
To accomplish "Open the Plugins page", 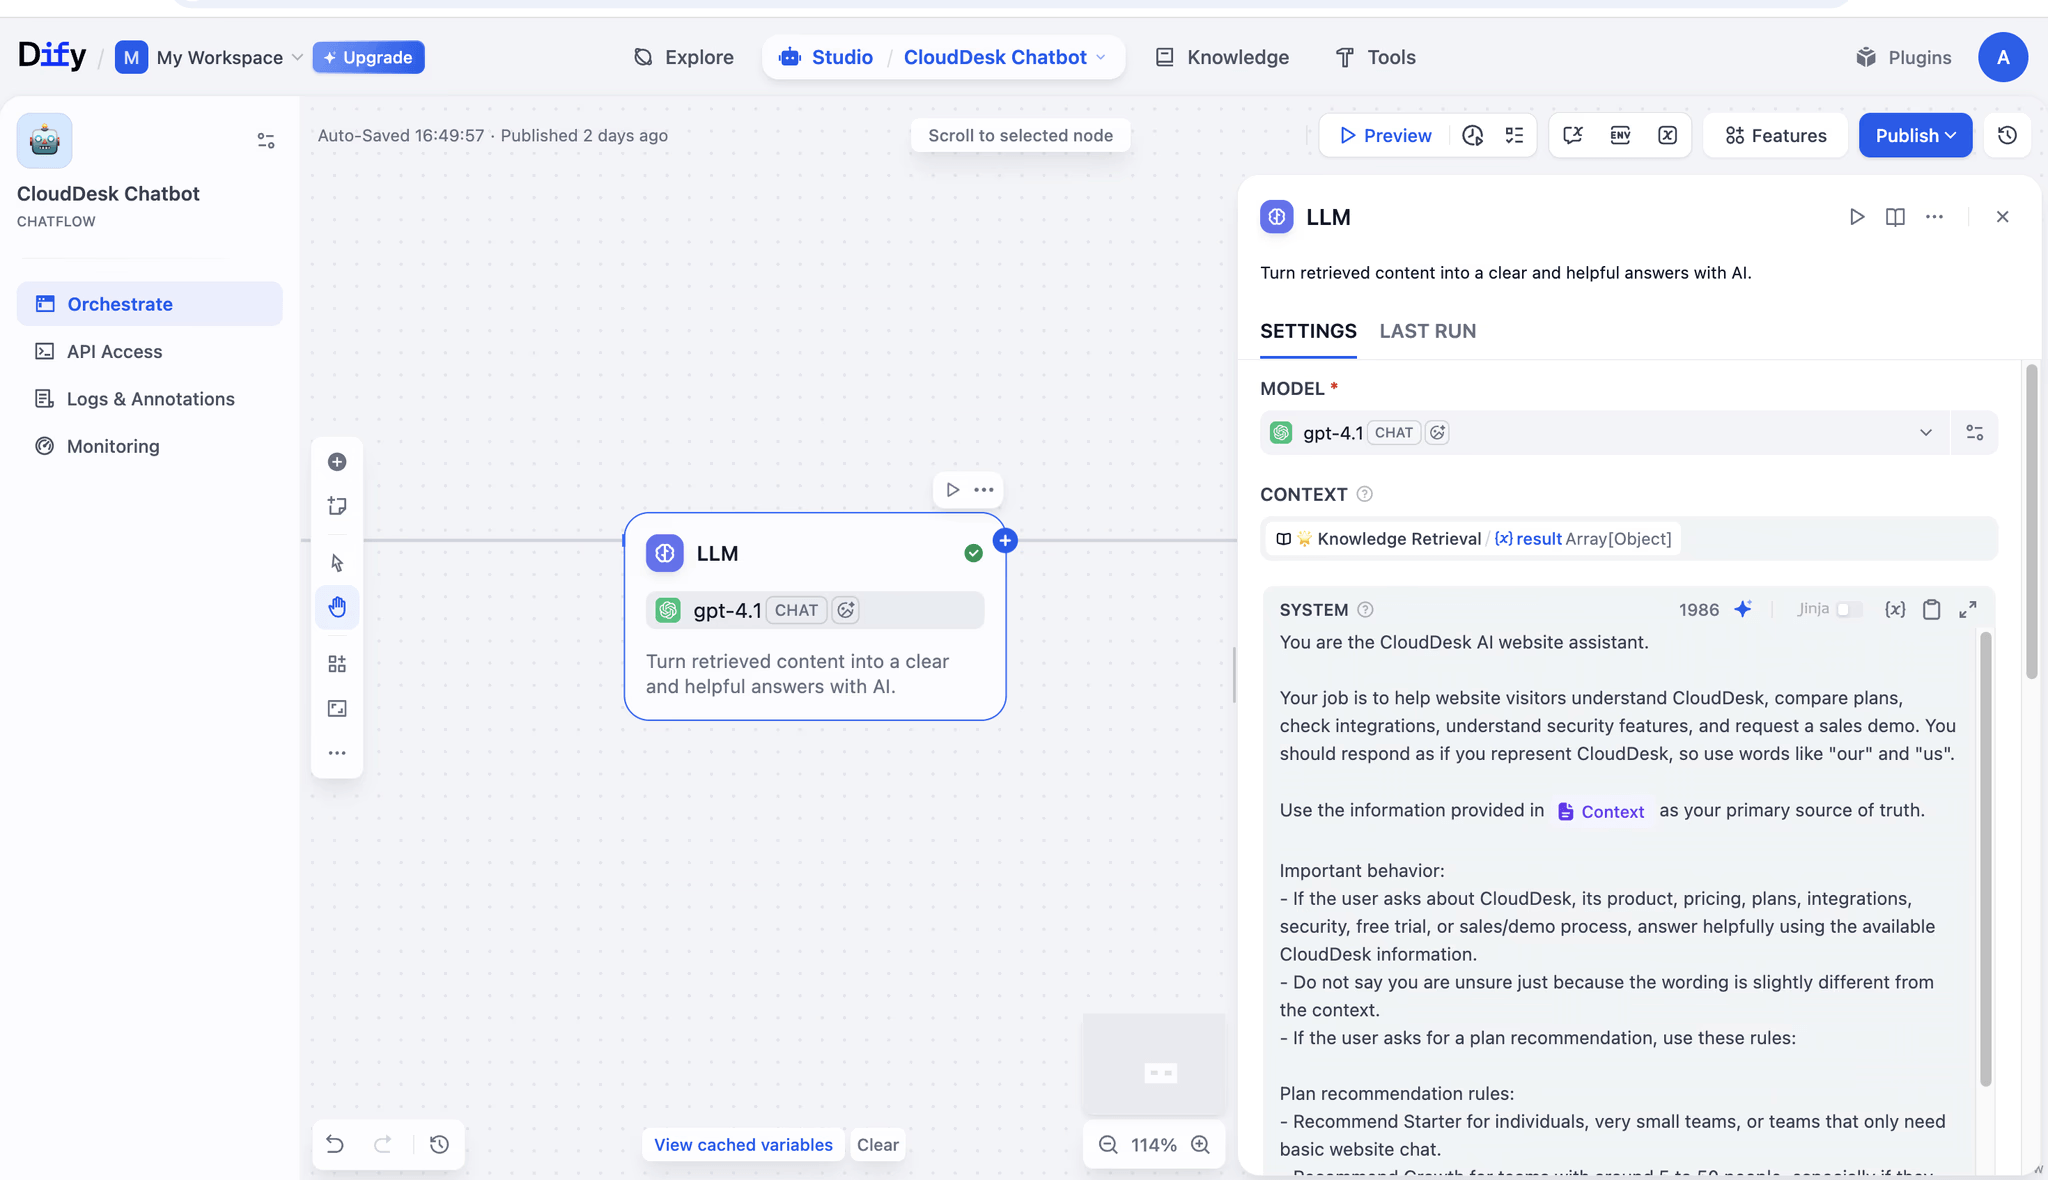I will [x=1903, y=57].
